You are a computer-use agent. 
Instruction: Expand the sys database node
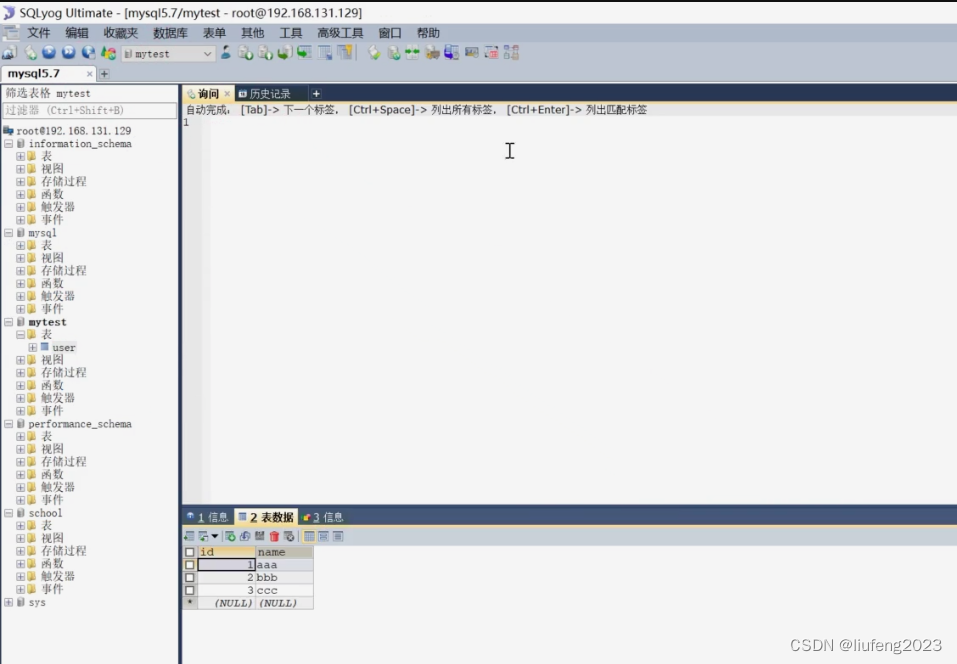click(x=9, y=602)
